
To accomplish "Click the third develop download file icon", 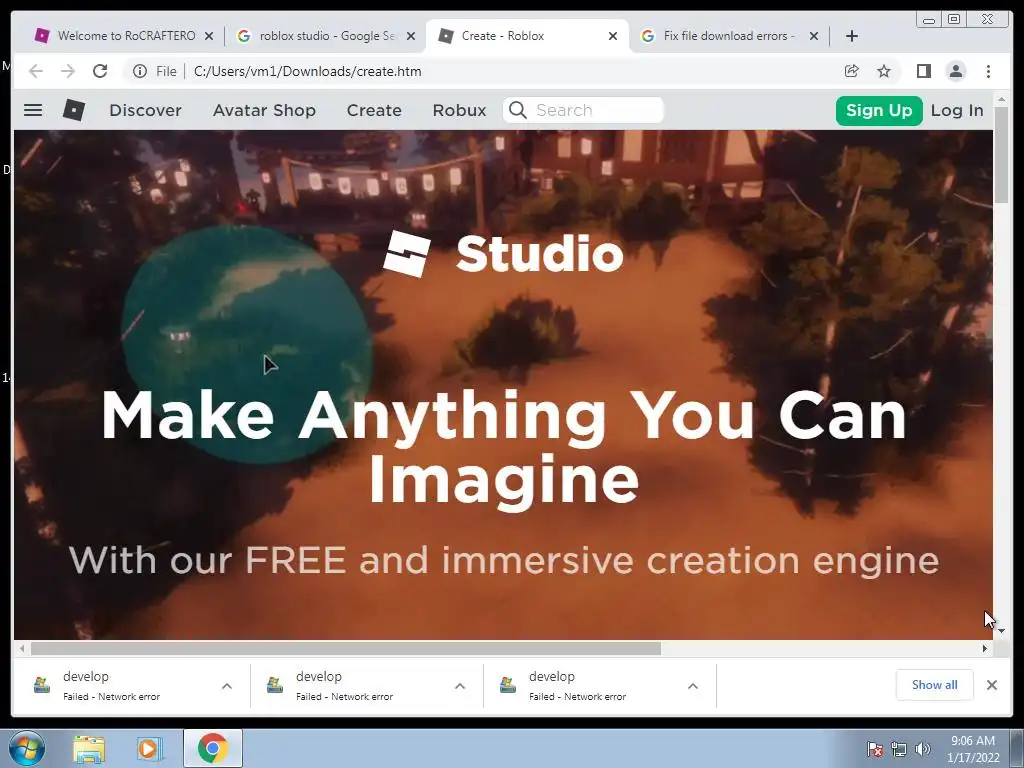I will pyautogui.click(x=508, y=685).
